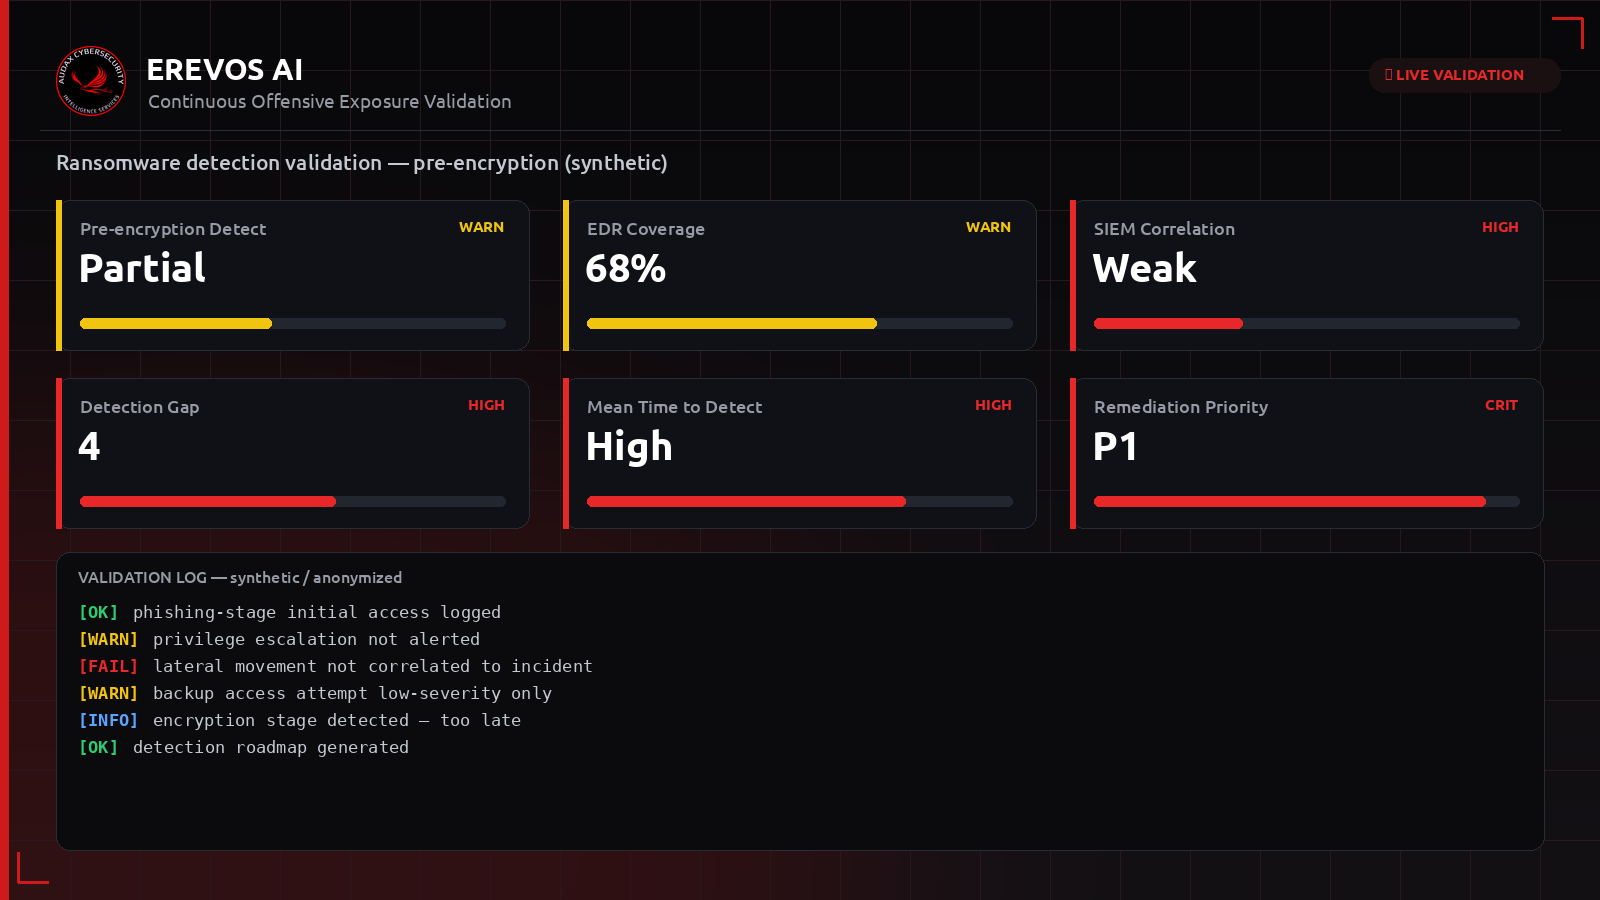This screenshot has width=1600, height=900.
Task: Open the EDR Coverage card label
Action: [646, 229]
